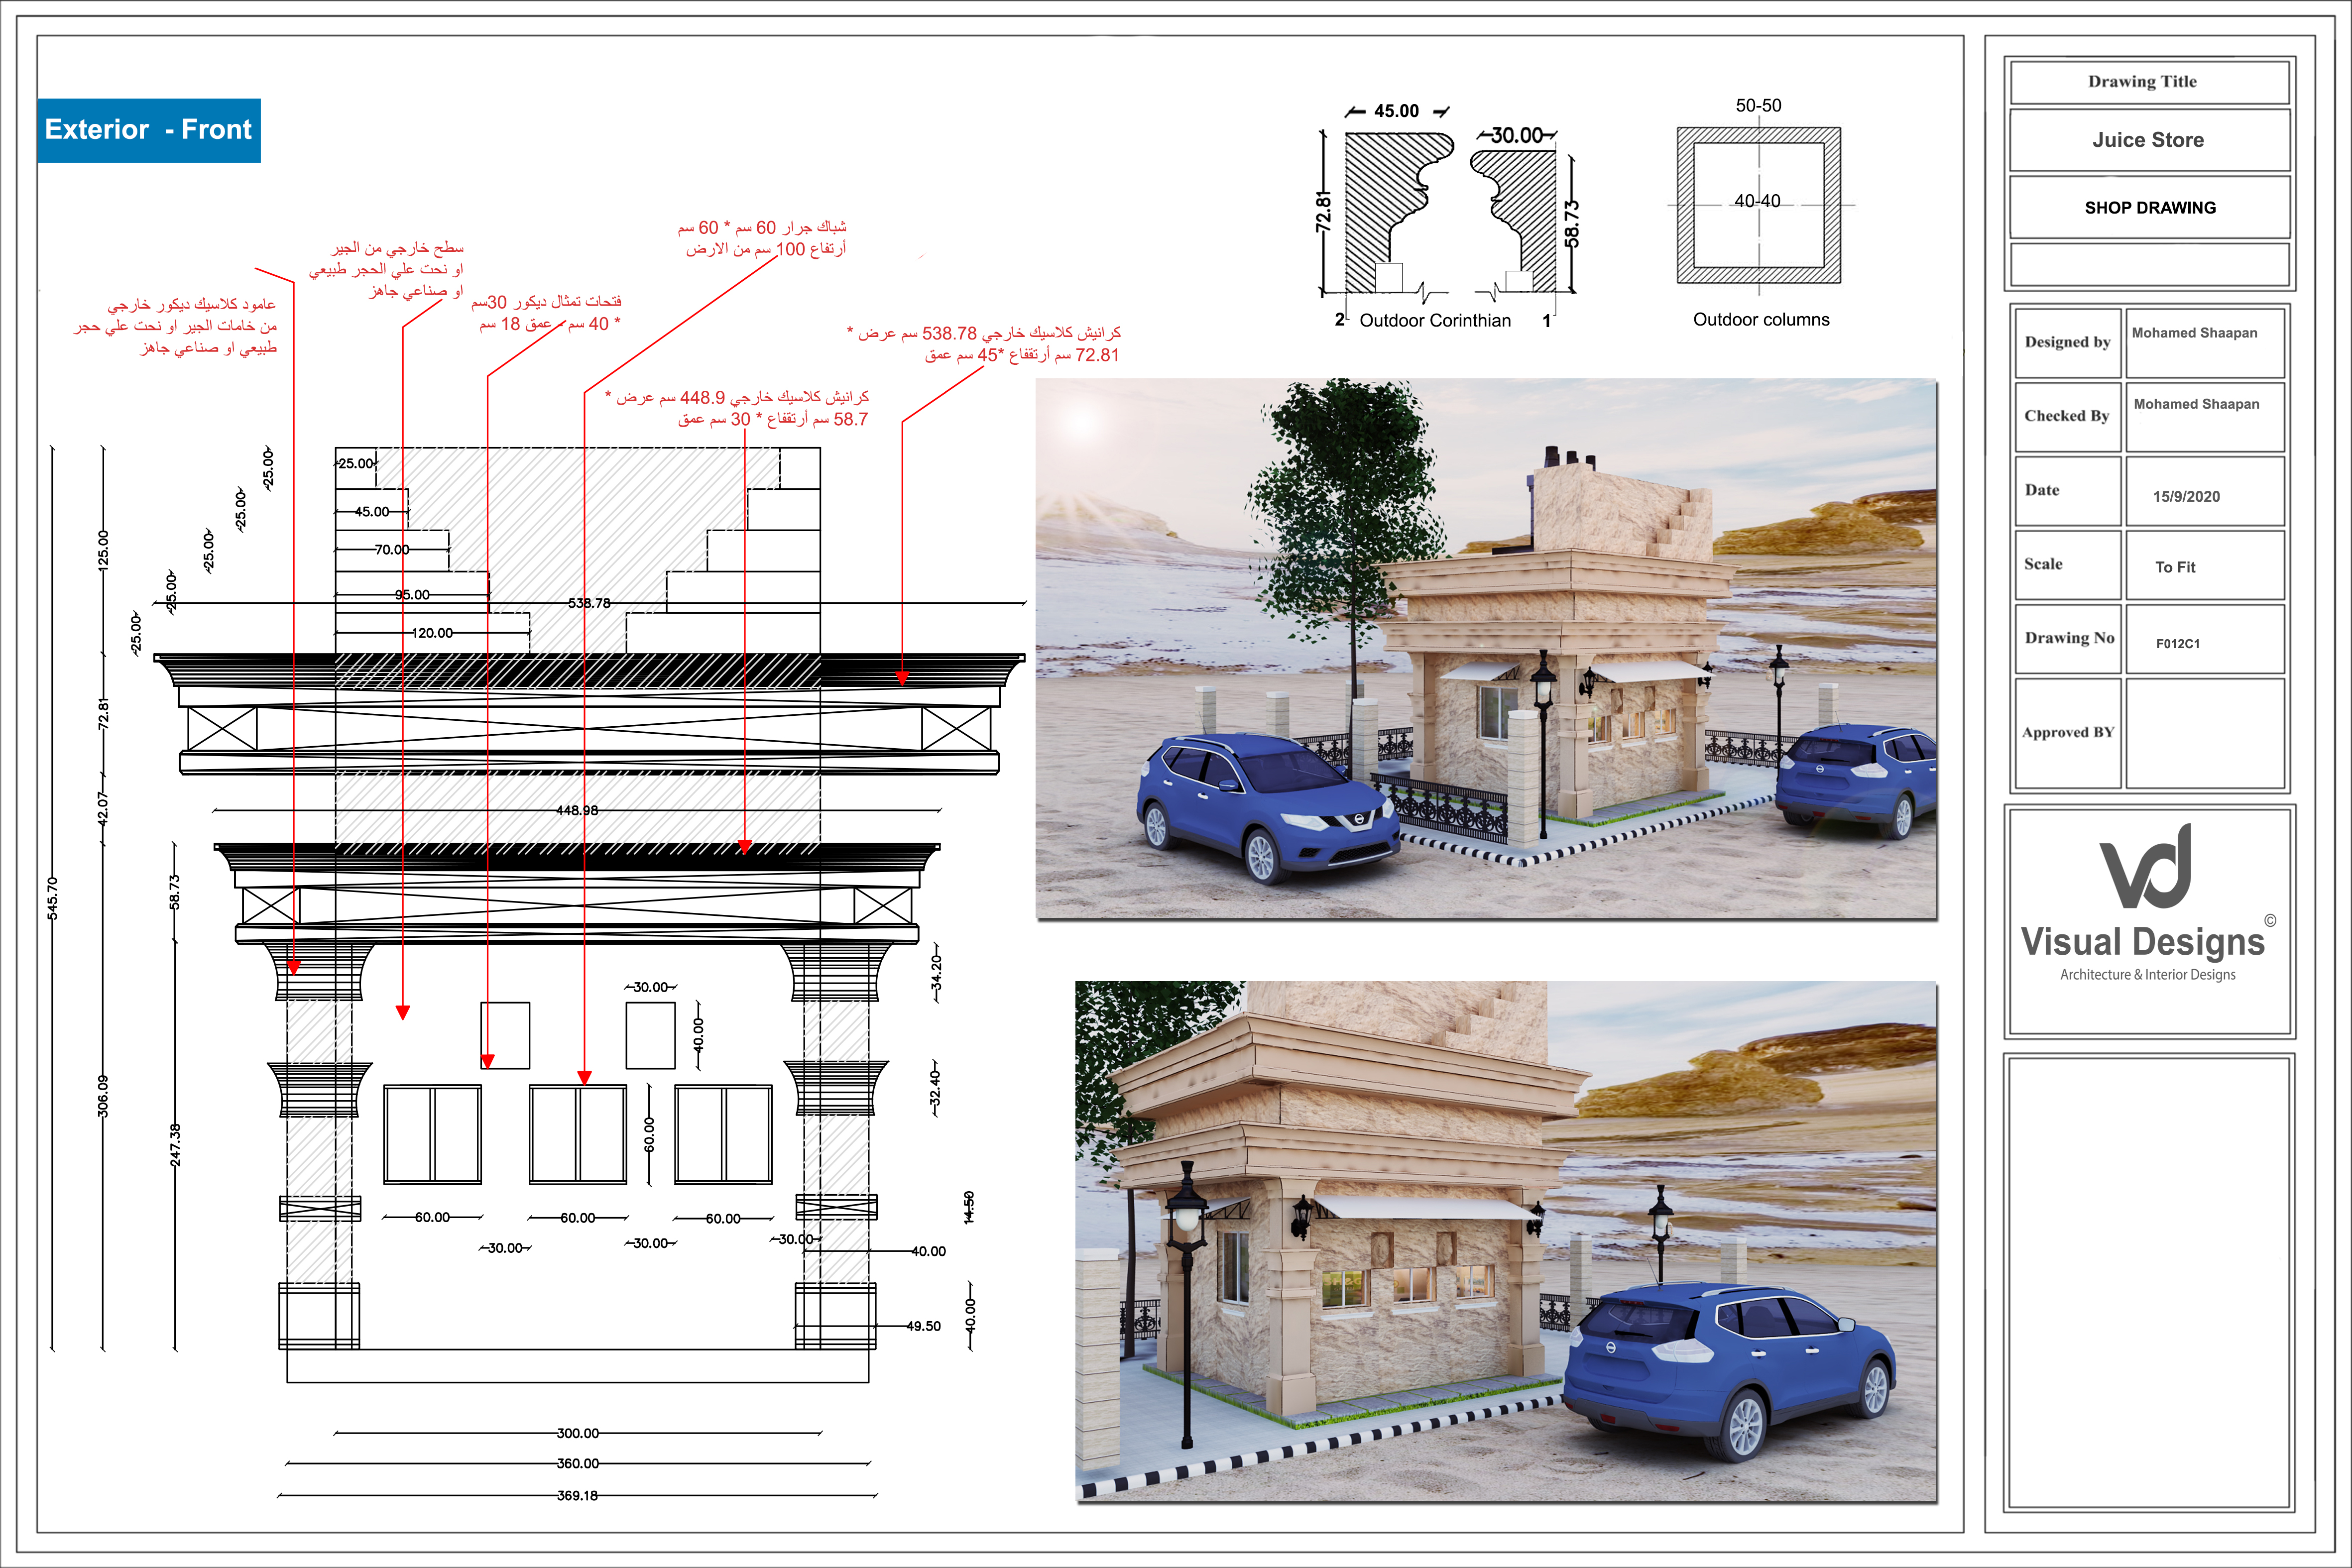Screen dimensions: 2352x1568
Task: Open the lower kiosk render image
Action: click(x=1505, y=1241)
